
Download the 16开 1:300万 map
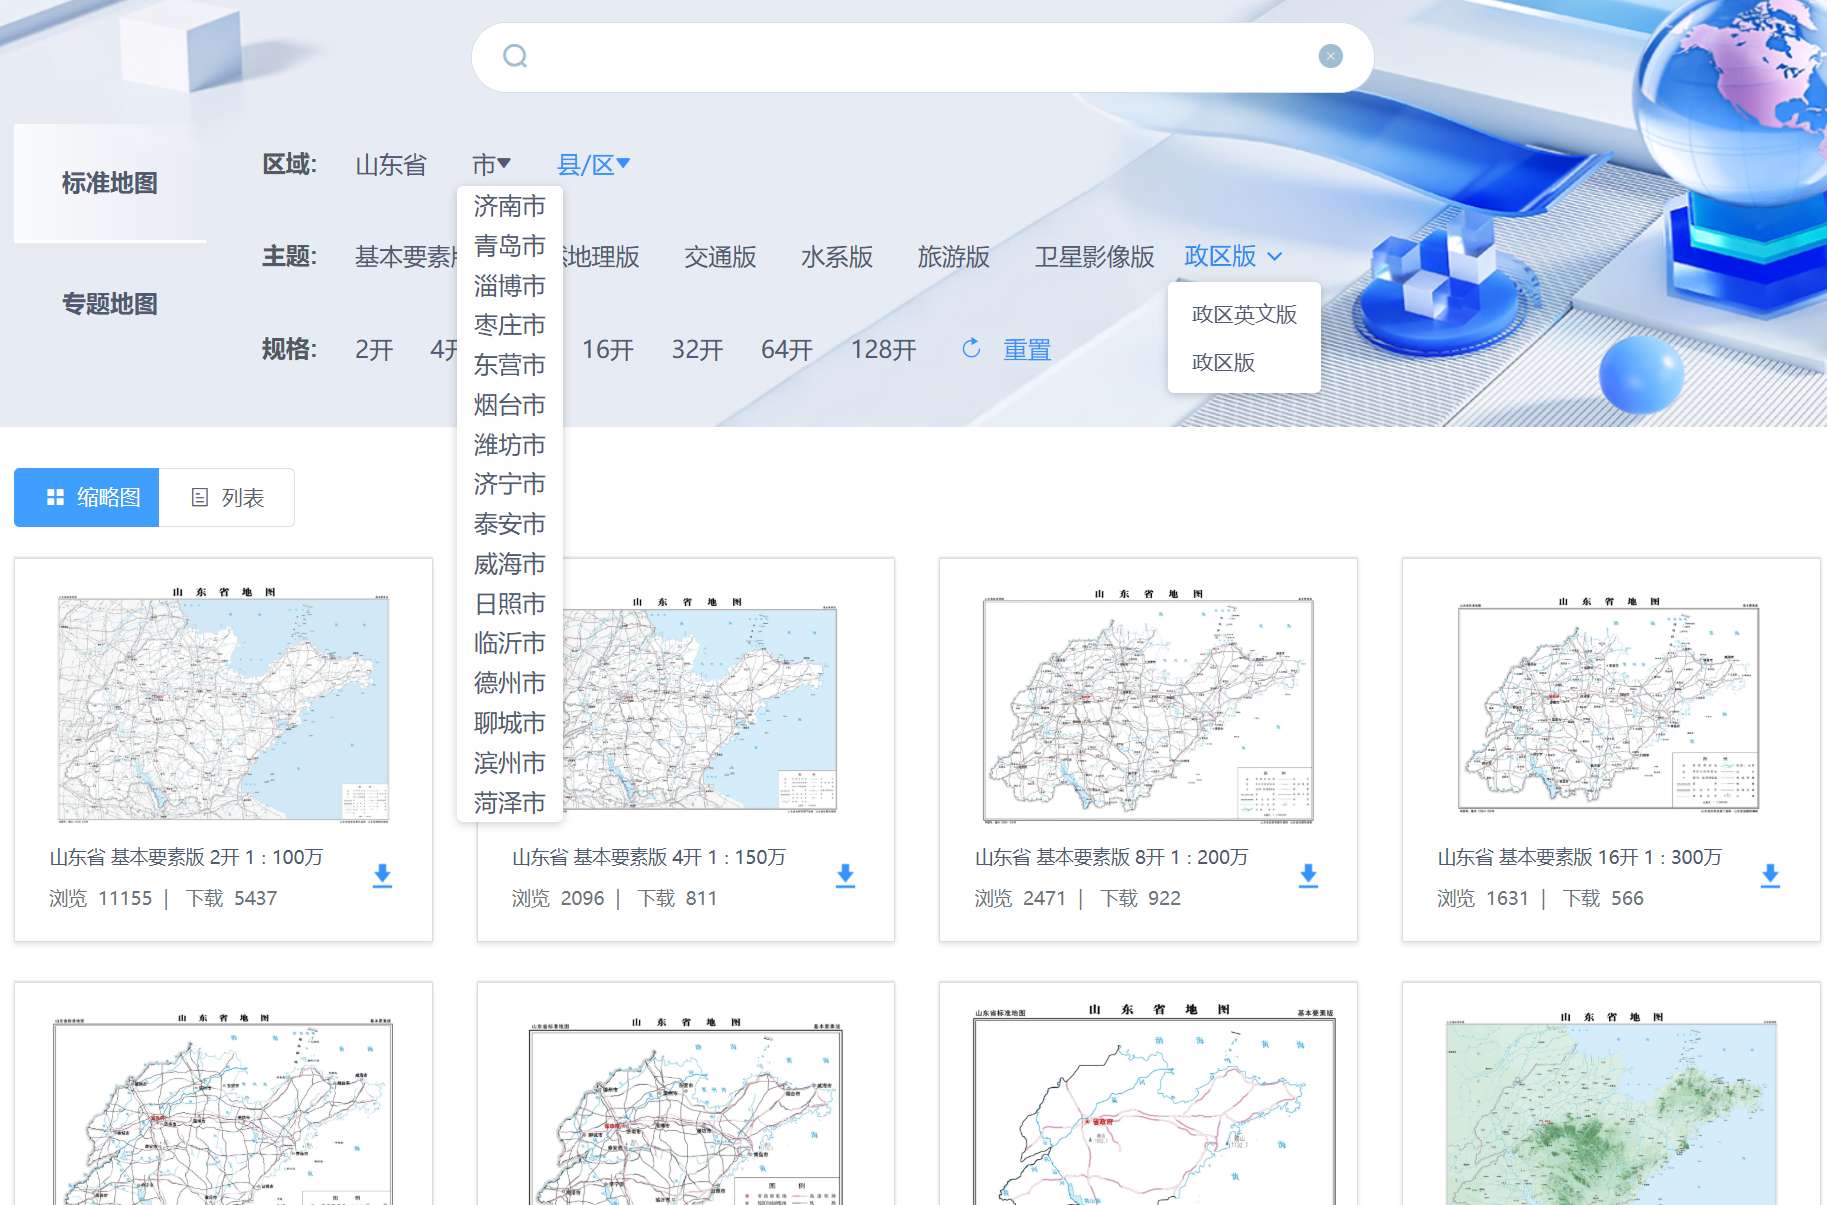[1770, 876]
